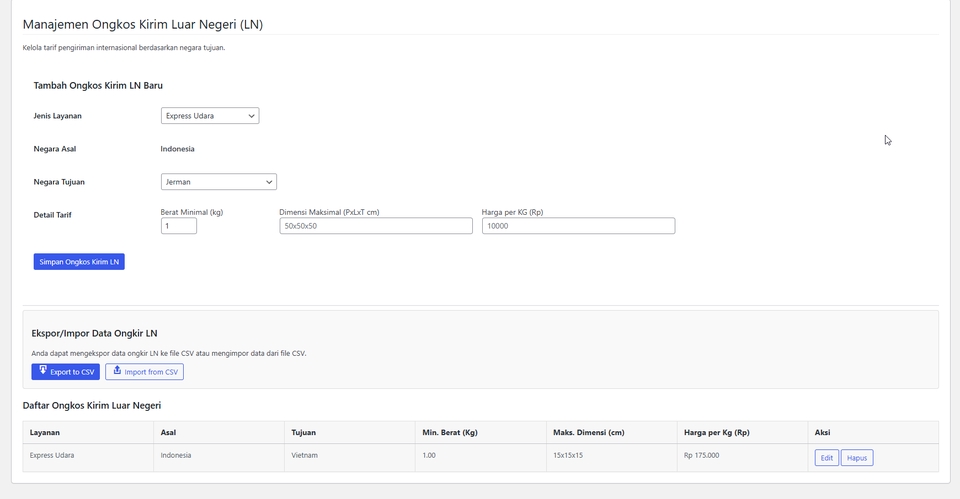Click the Maks. Dimensi (cm) column header
The image size is (960, 499).
[588, 432]
